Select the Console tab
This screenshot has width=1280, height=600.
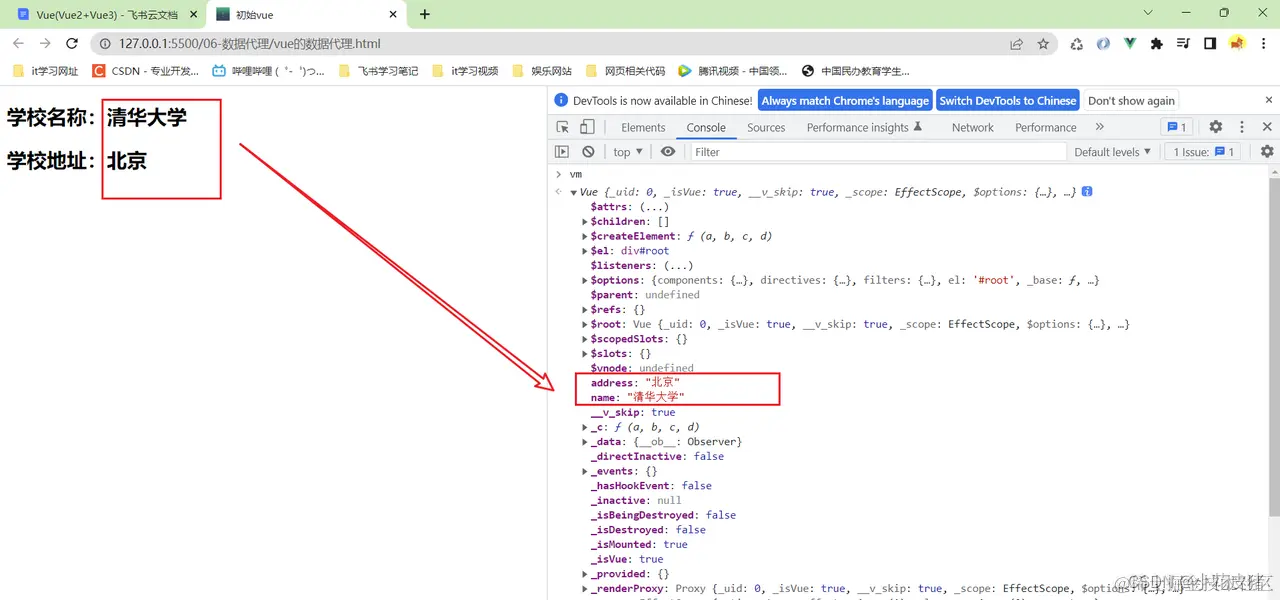706,127
